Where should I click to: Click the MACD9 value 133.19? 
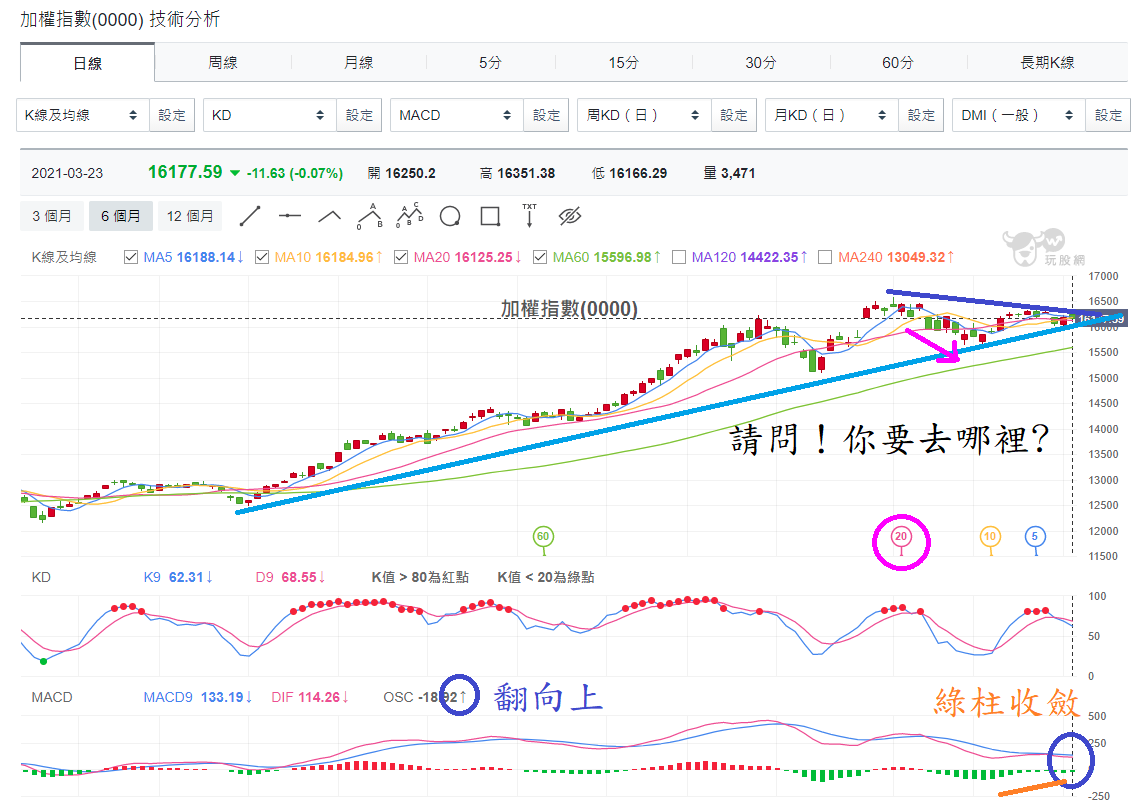click(x=222, y=697)
